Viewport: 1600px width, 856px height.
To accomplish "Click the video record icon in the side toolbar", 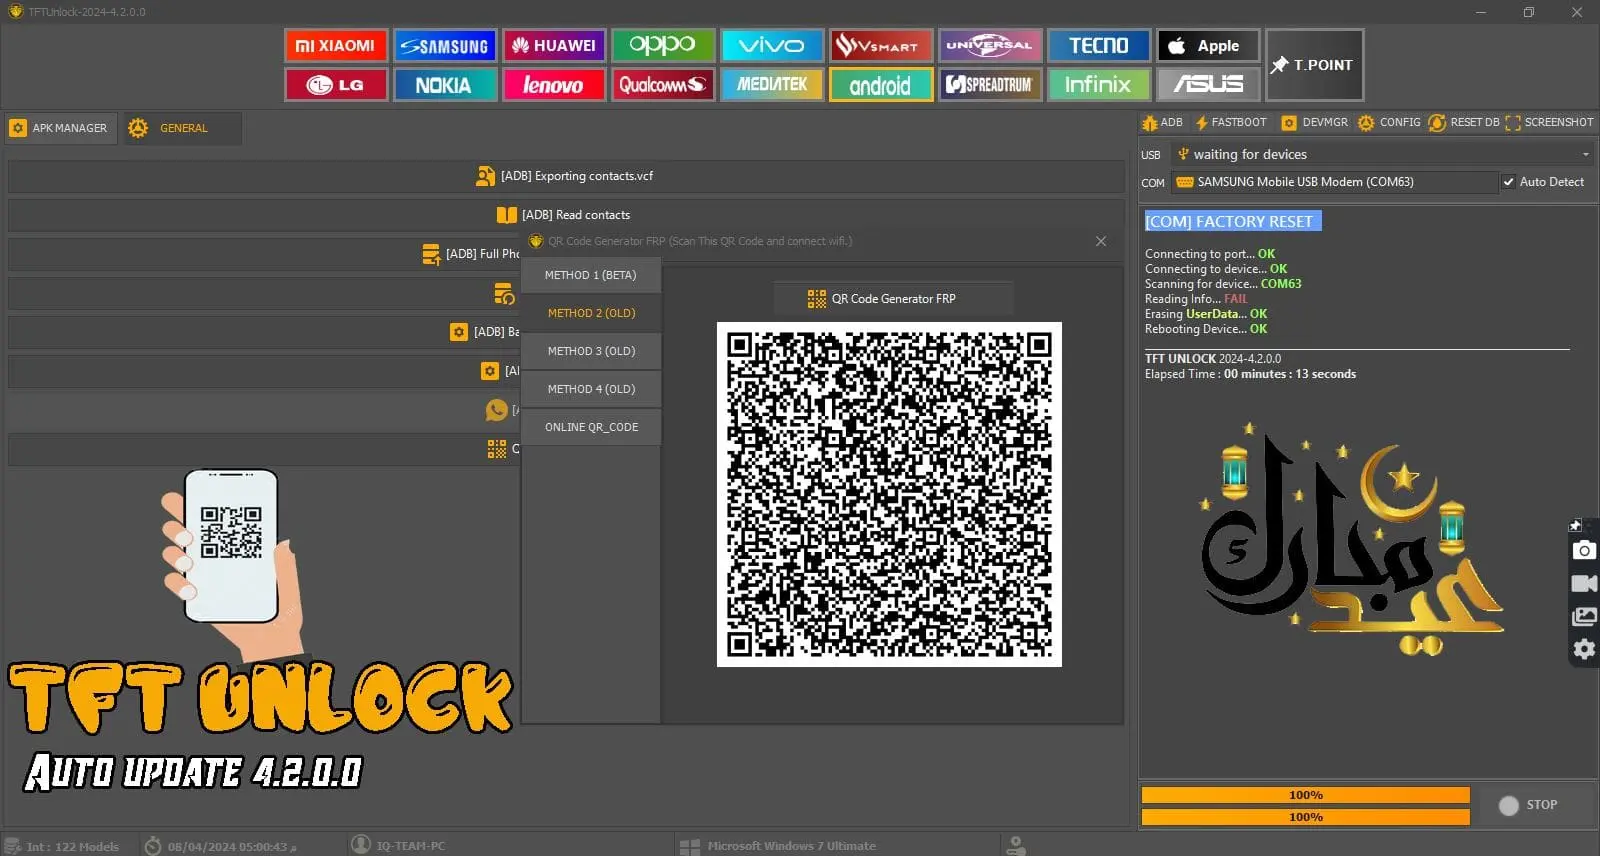I will pyautogui.click(x=1584, y=583).
